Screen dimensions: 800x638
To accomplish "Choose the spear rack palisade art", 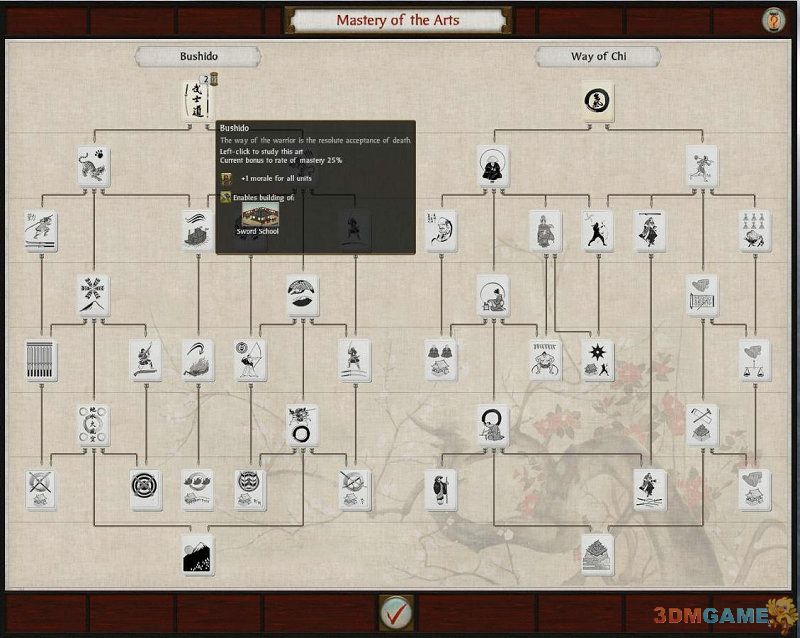I will pos(41,360).
